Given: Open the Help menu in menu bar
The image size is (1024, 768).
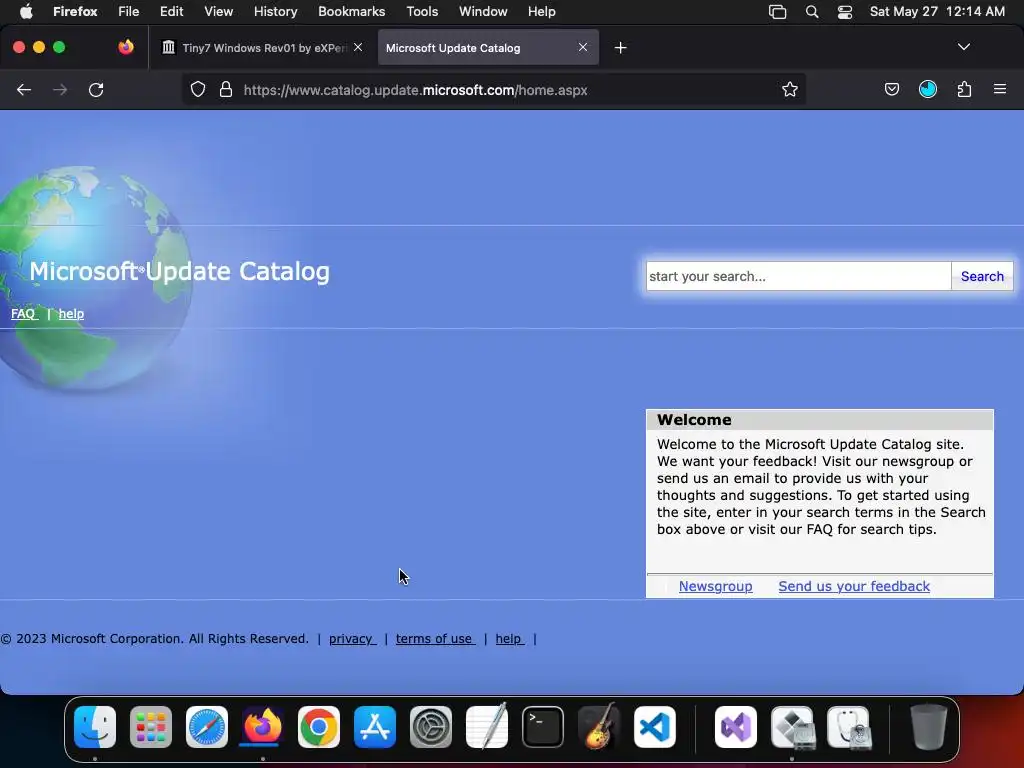Looking at the screenshot, I should pyautogui.click(x=541, y=12).
